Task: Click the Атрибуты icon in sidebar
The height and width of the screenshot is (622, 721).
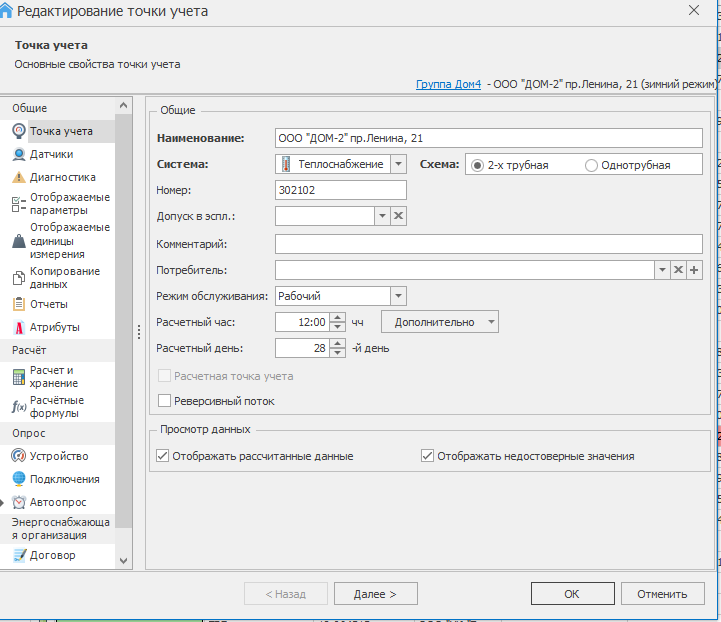Action: click(19, 327)
